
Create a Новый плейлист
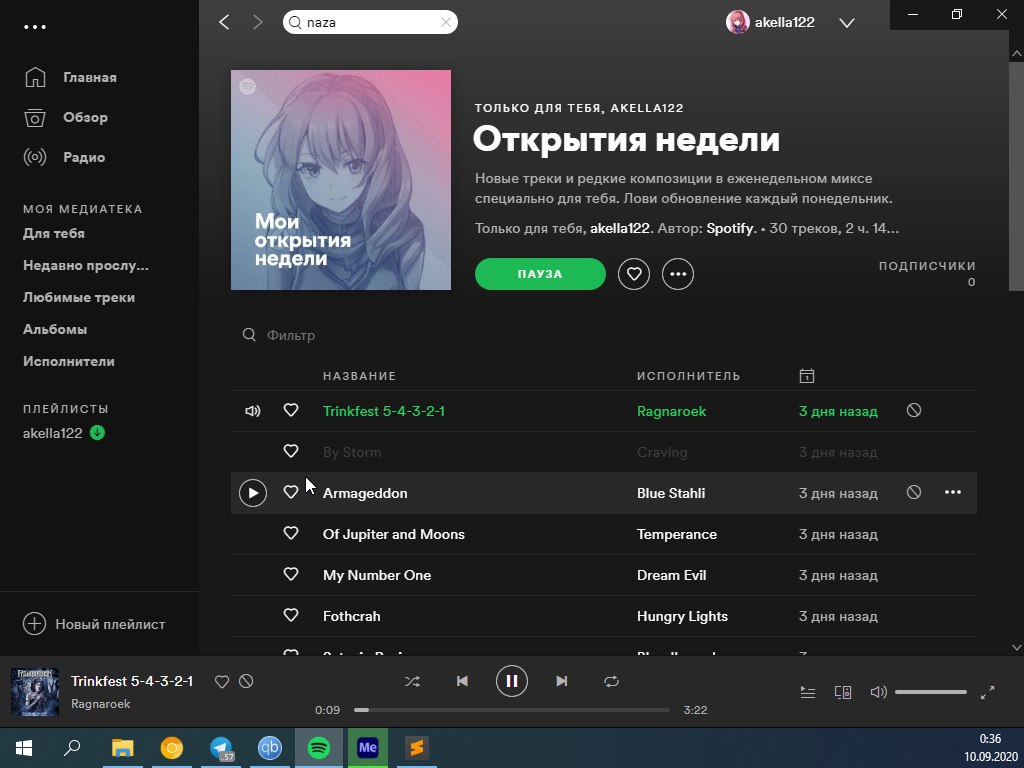[x=94, y=624]
